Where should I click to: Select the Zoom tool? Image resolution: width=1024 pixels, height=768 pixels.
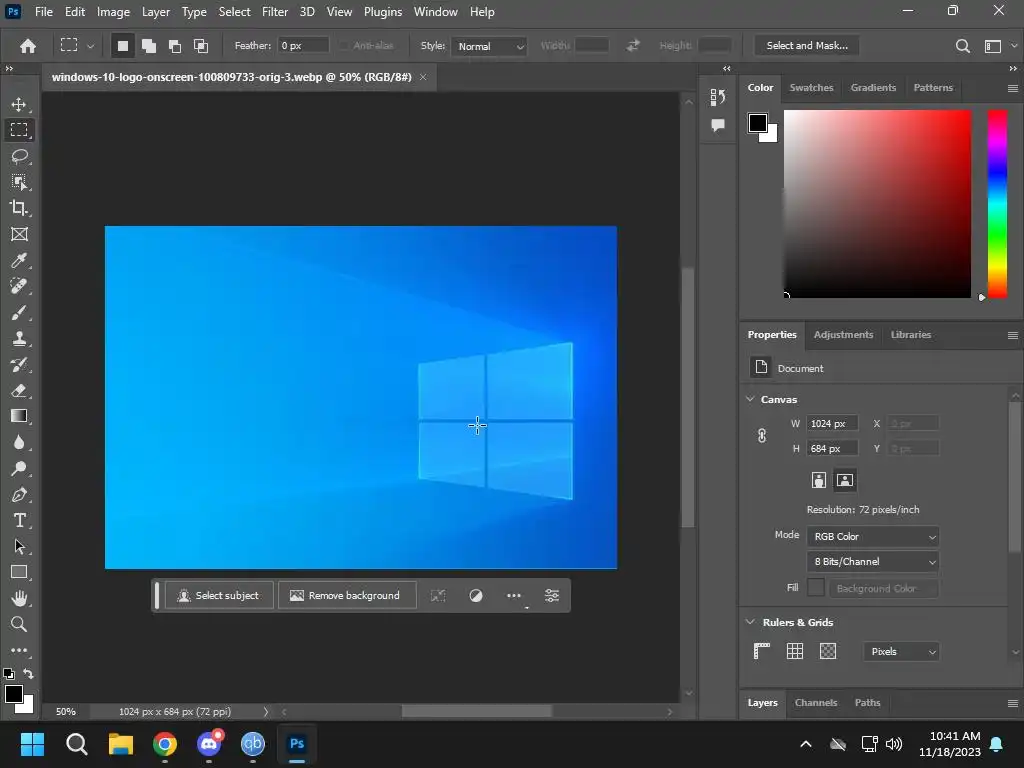[x=19, y=624]
